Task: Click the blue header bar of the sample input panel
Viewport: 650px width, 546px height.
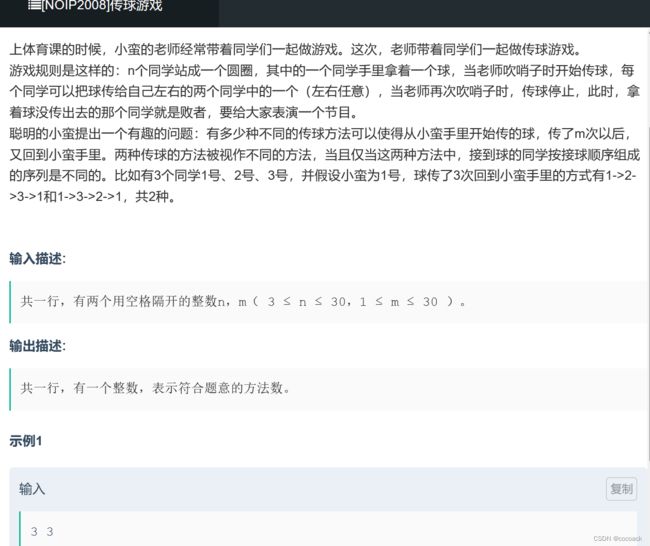Action: (x=327, y=489)
